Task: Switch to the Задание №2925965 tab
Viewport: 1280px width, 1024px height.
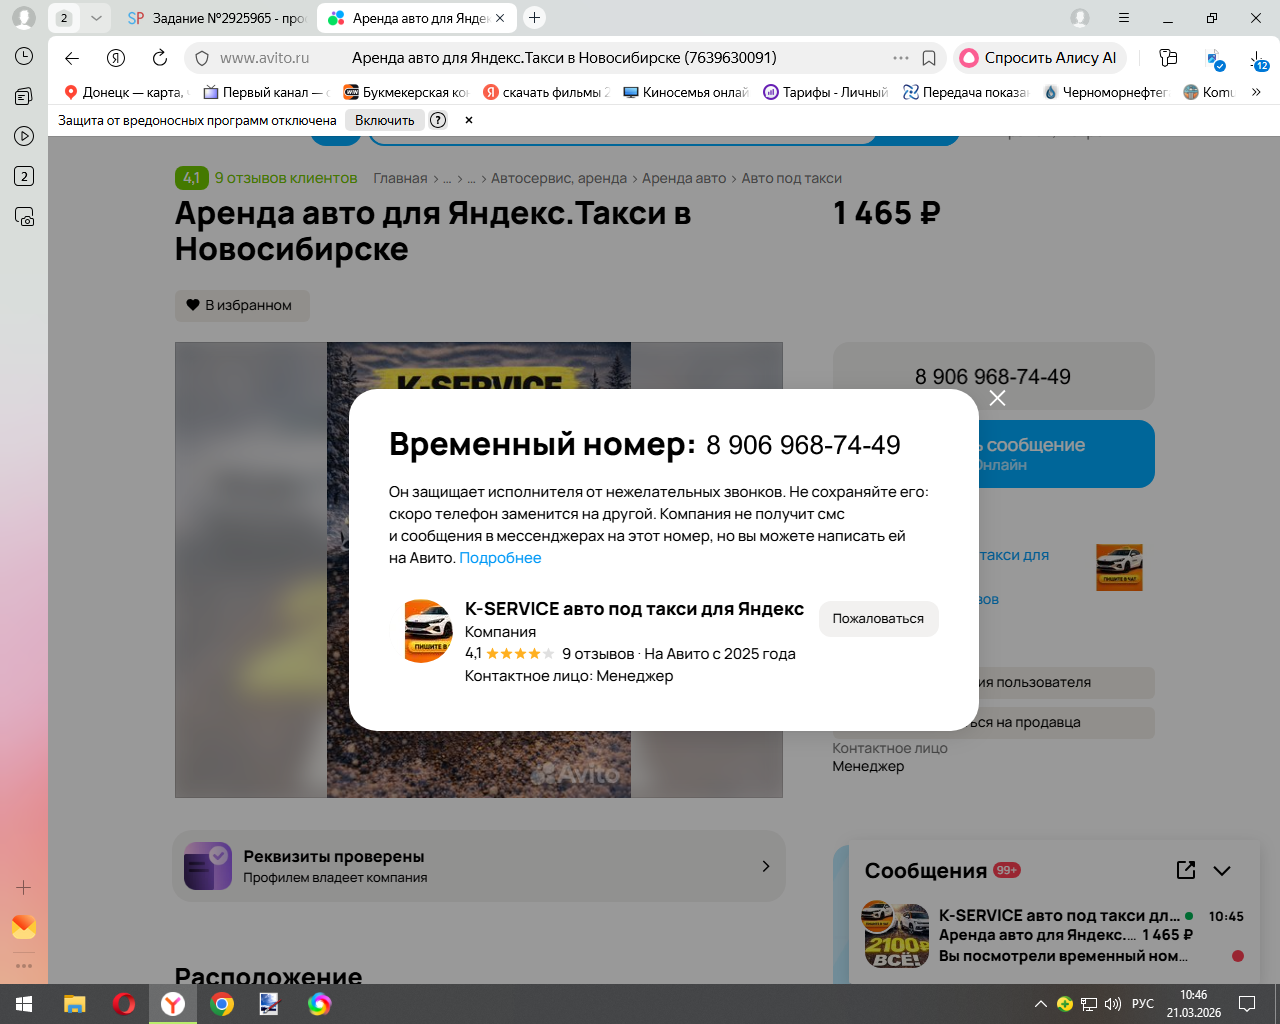Action: pos(217,18)
